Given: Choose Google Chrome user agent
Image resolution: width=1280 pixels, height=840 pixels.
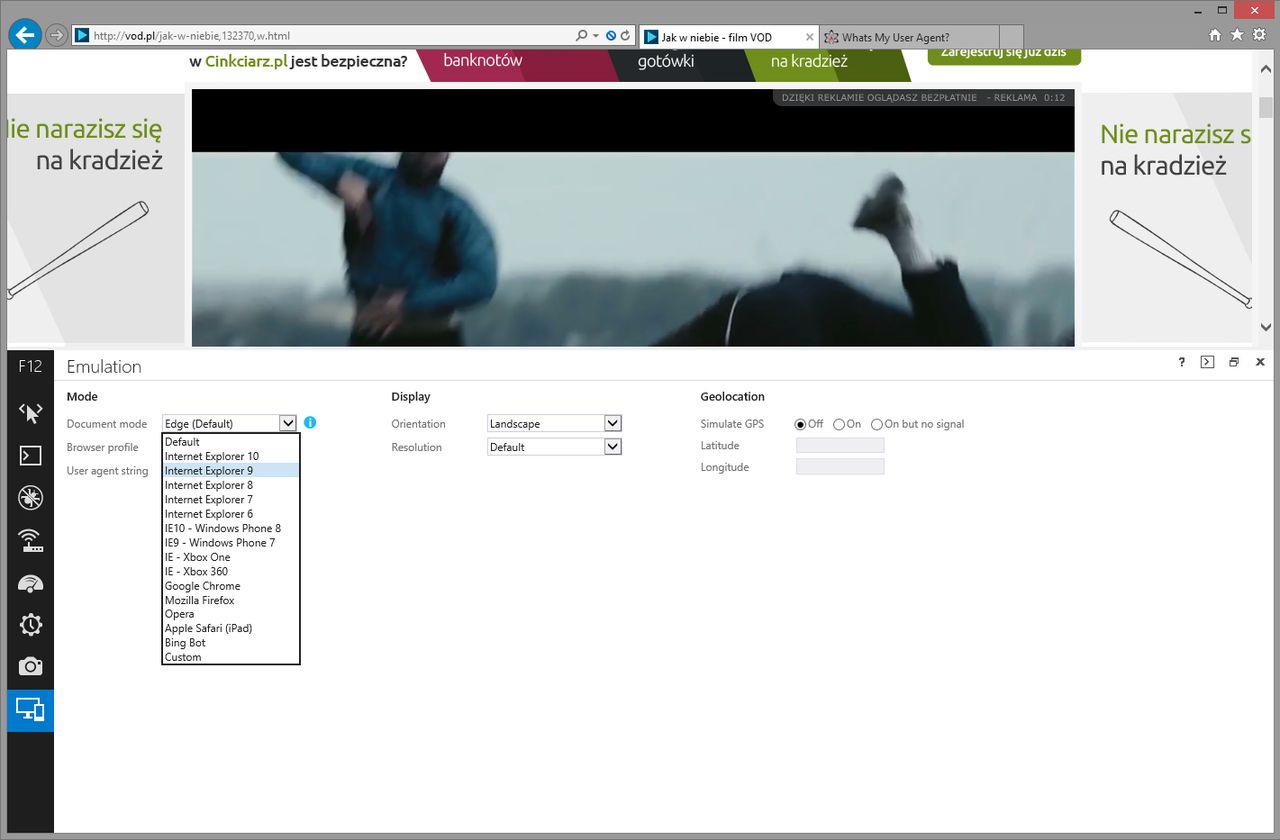Looking at the screenshot, I should pos(231,586).
